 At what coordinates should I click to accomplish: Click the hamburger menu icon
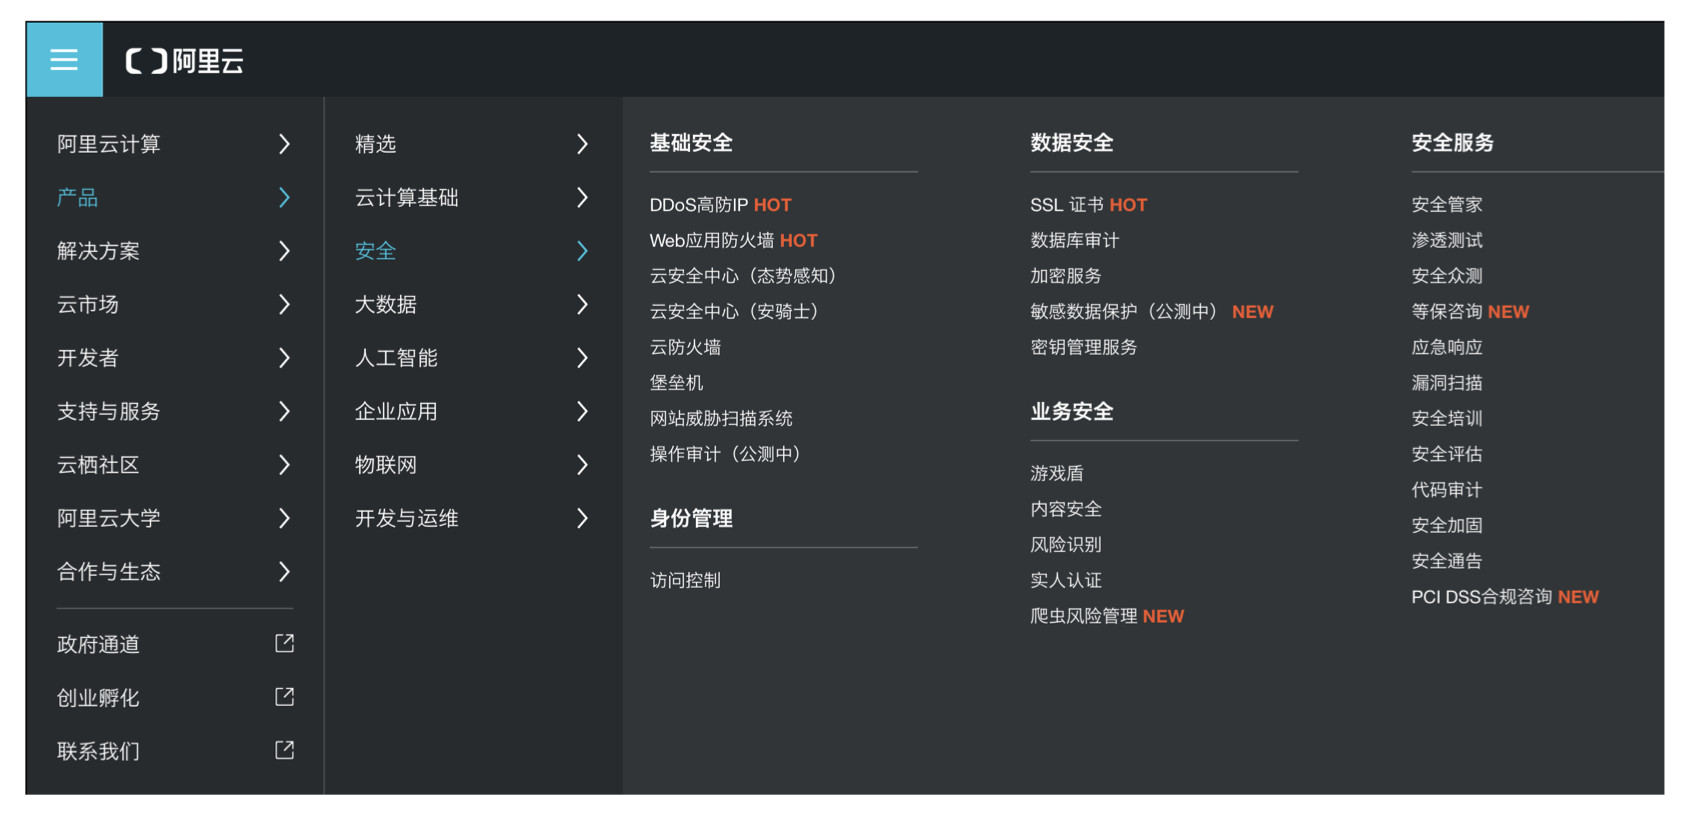(x=64, y=60)
